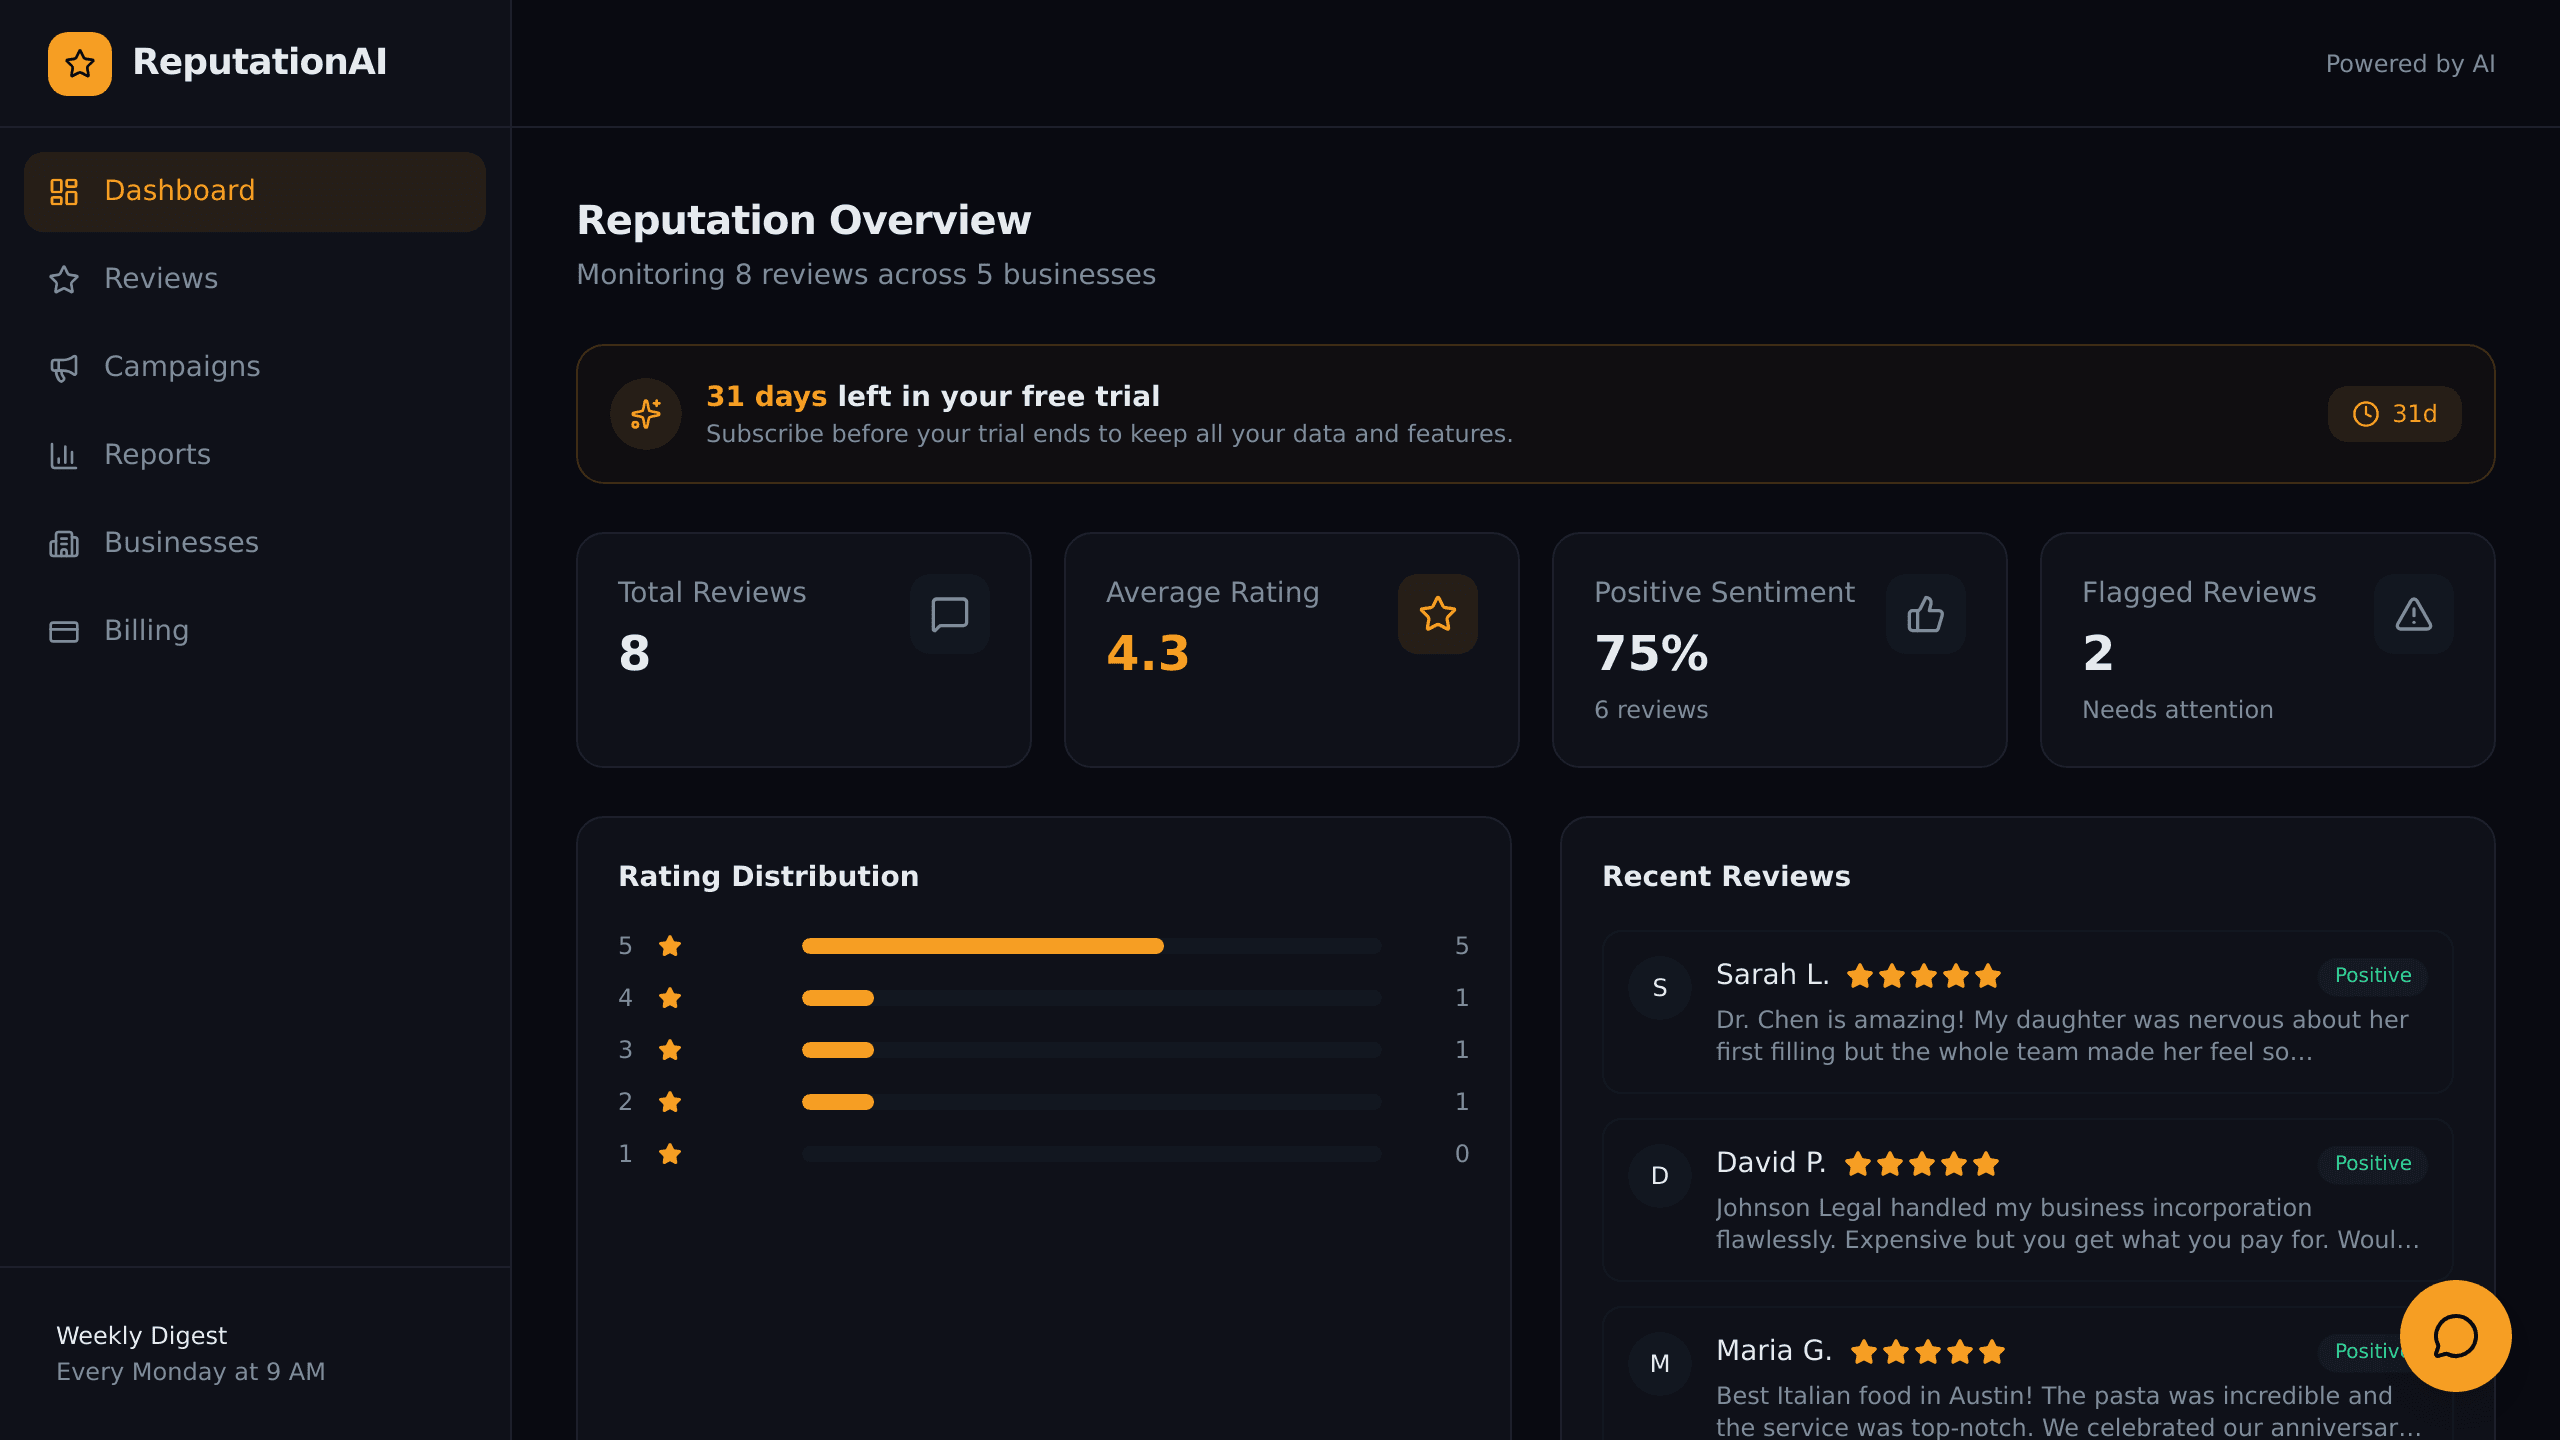Click the Positive tag on Sarah L.'s review
This screenshot has width=2560, height=1440.
(2373, 976)
